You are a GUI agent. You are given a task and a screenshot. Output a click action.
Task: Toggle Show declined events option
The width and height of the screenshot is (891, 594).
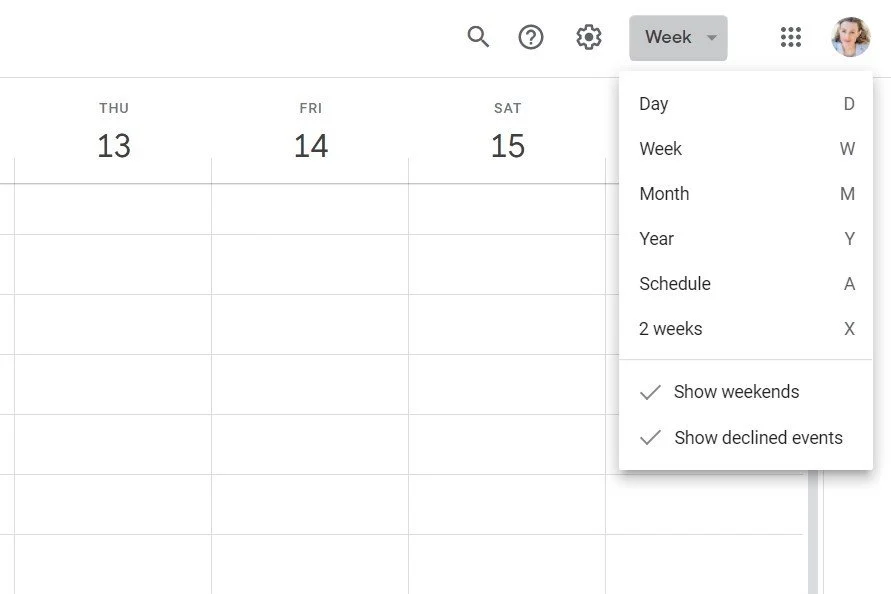tap(757, 438)
